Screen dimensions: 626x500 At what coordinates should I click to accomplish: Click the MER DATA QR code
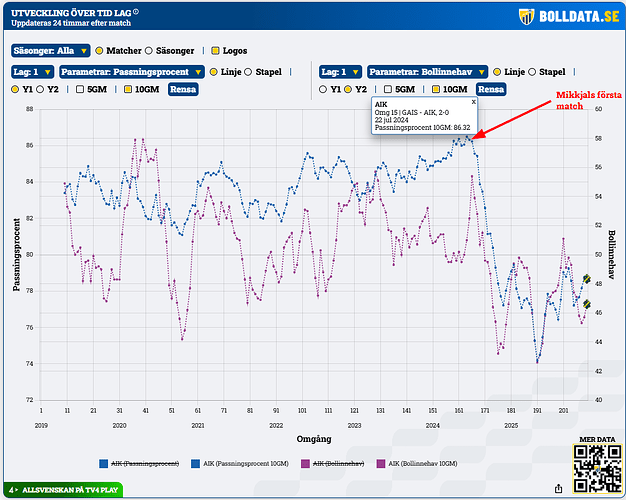pos(596,470)
